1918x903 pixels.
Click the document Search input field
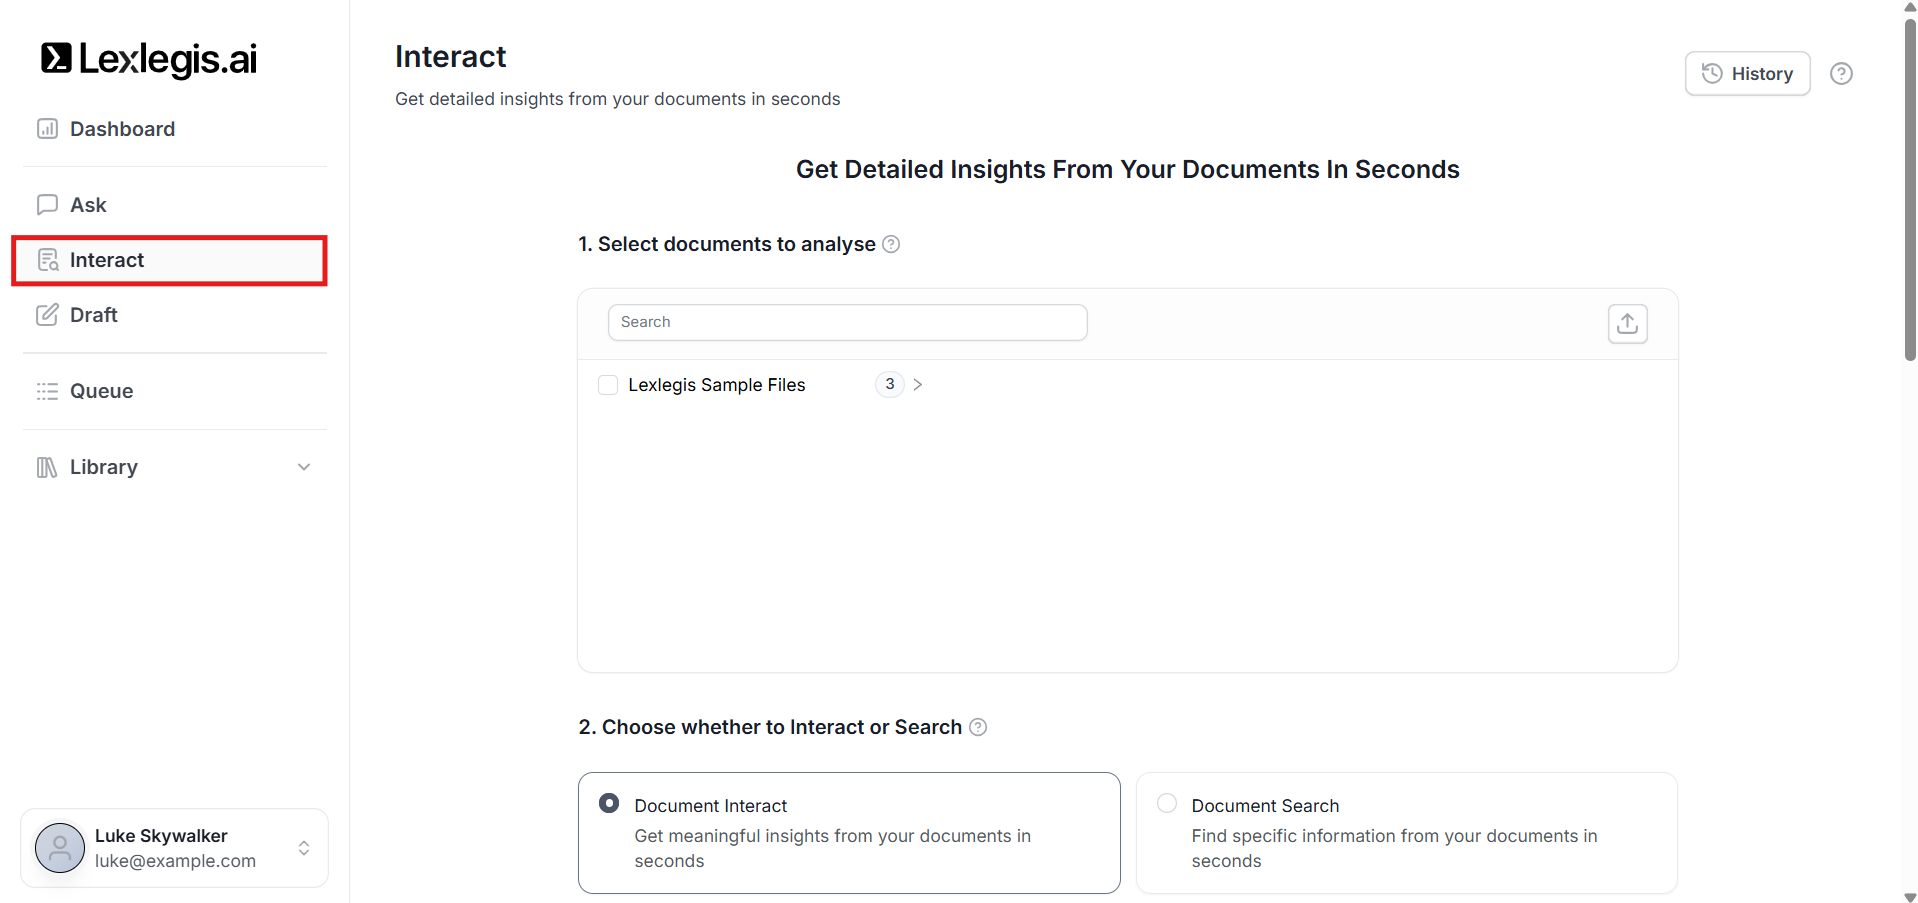point(847,322)
